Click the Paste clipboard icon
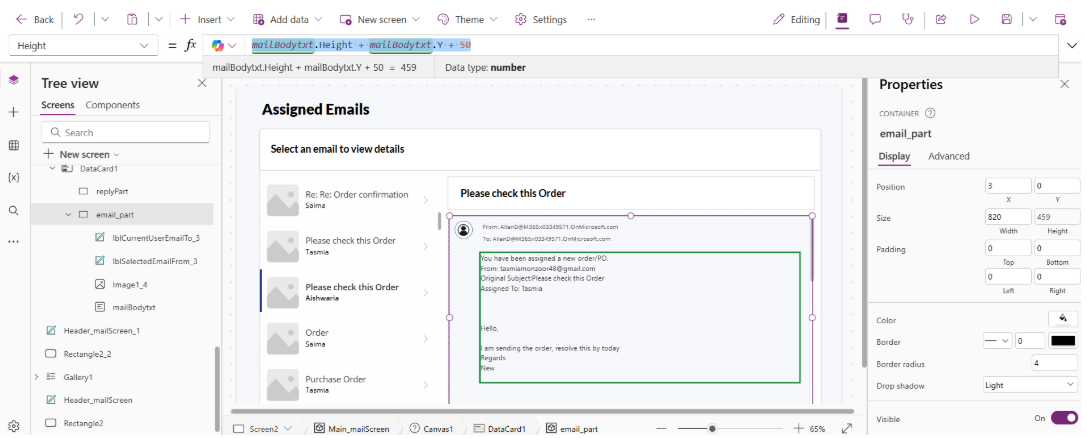The image size is (1087, 438). click(x=132, y=19)
